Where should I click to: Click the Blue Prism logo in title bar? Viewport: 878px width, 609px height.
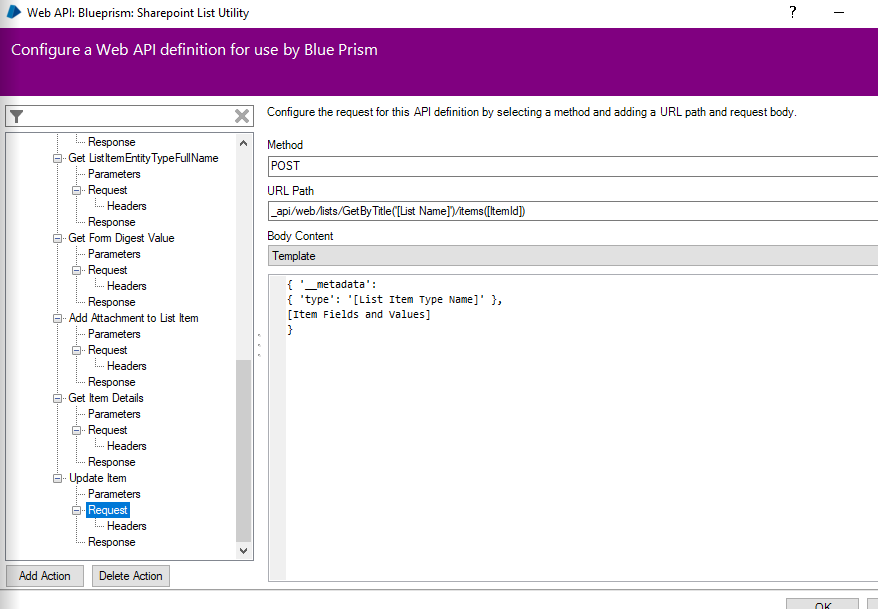(13, 13)
